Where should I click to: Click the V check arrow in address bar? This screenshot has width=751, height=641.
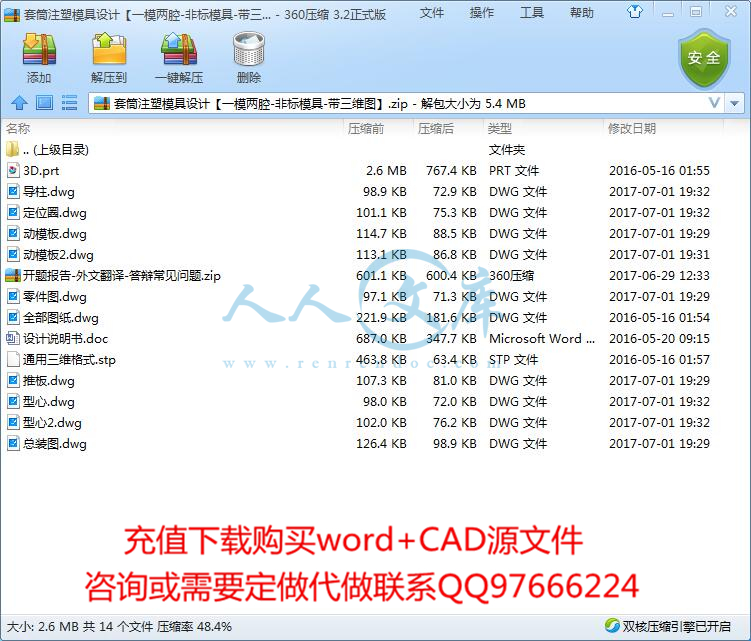coord(715,103)
